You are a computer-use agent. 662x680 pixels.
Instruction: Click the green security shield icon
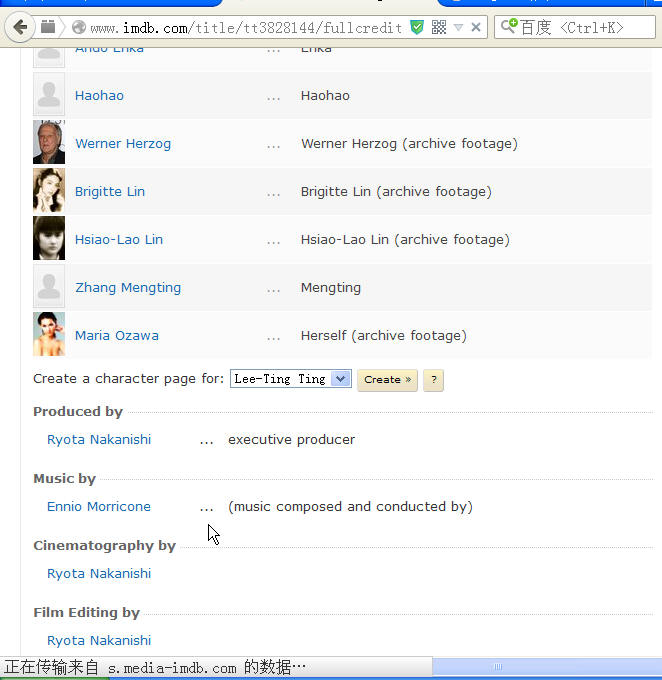[x=416, y=28]
